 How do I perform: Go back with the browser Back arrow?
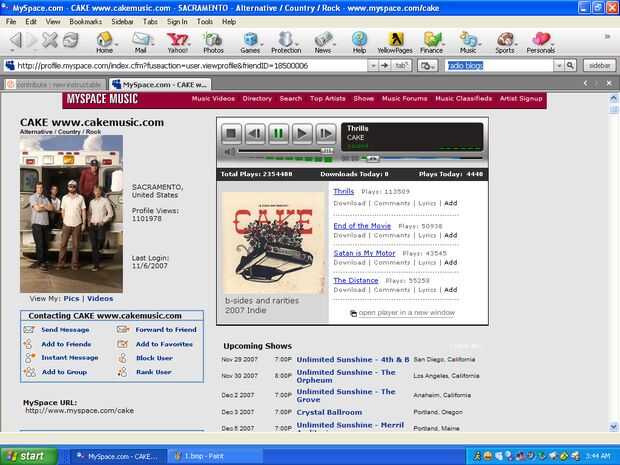(x=16, y=40)
